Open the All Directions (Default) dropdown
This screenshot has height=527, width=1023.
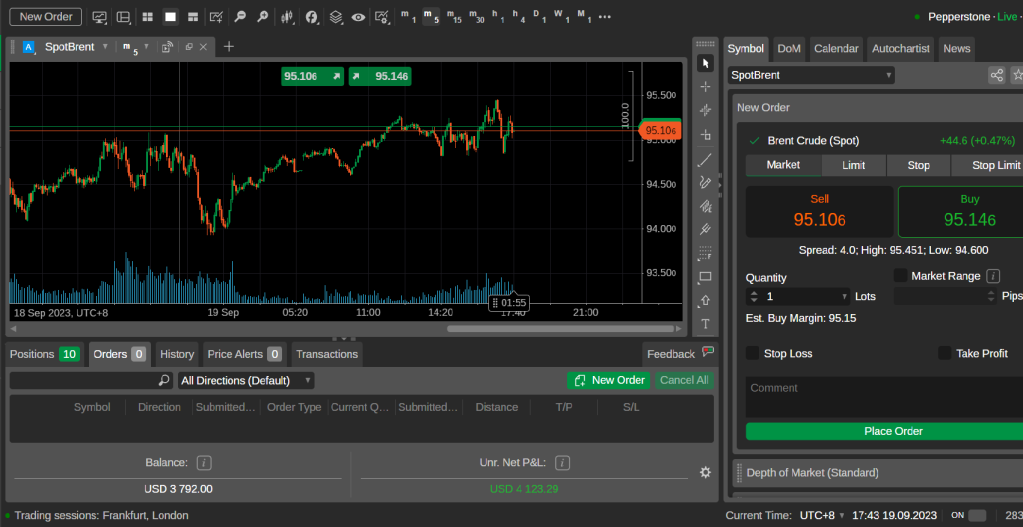pos(246,380)
